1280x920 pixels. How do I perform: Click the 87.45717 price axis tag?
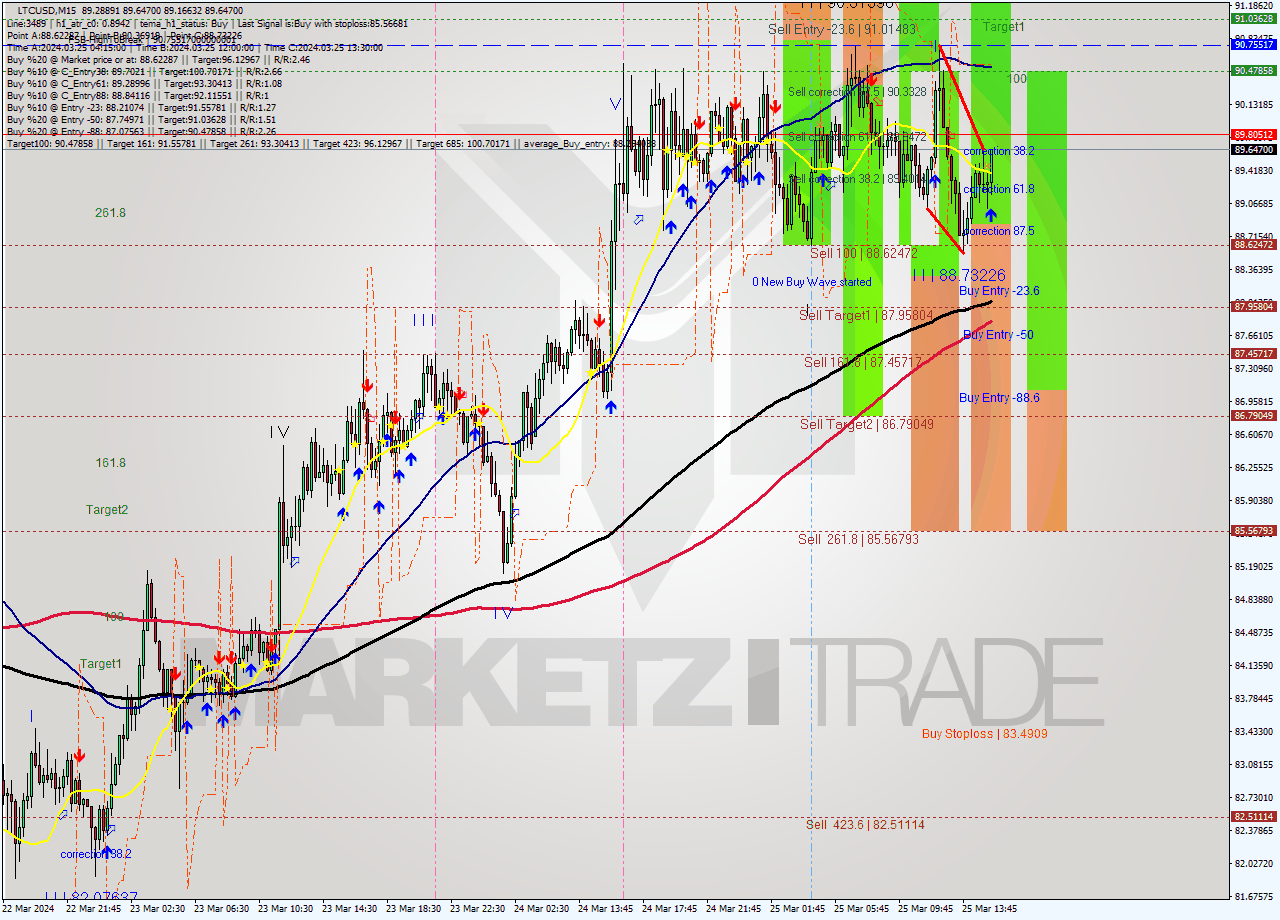pos(1253,353)
